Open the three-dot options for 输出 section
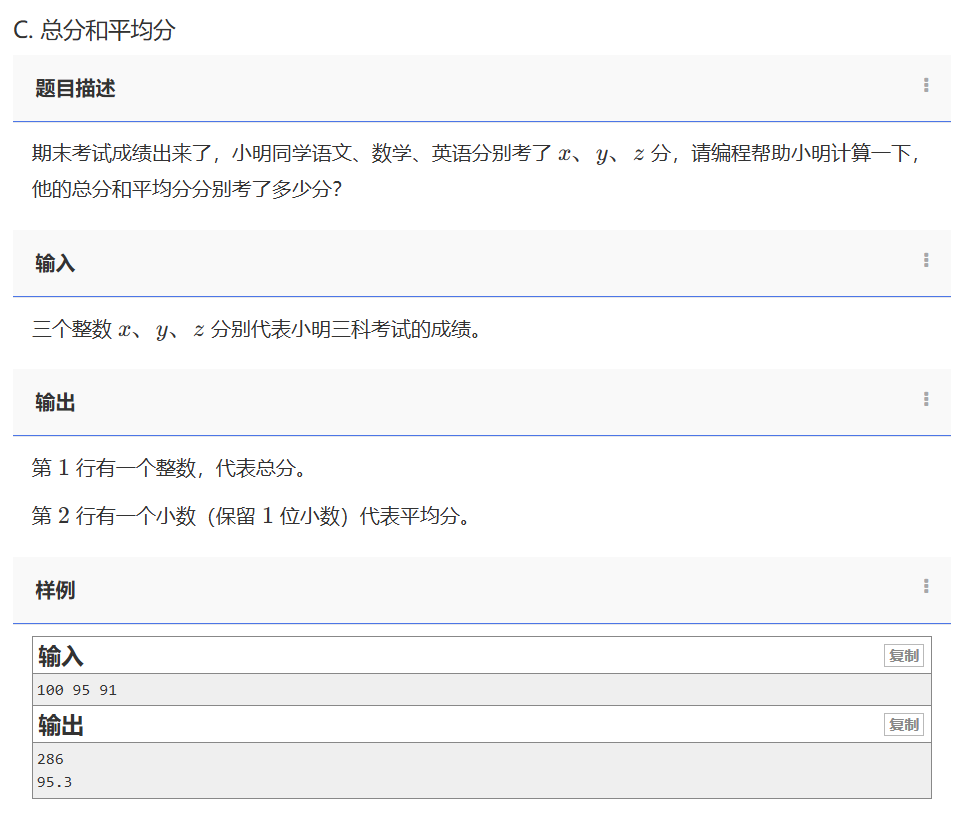The width and height of the screenshot is (960, 815). click(926, 400)
